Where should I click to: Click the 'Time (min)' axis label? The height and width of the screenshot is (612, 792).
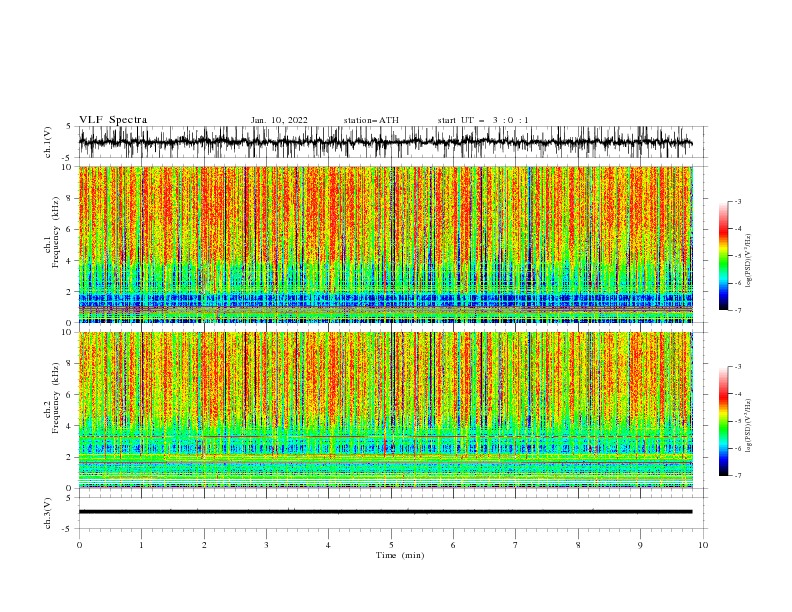pyautogui.click(x=400, y=555)
